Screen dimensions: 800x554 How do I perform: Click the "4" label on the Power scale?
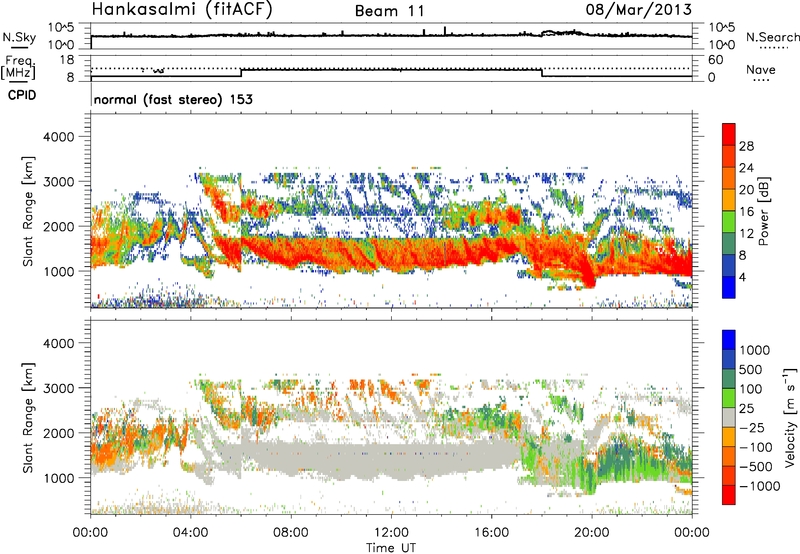coord(742,278)
